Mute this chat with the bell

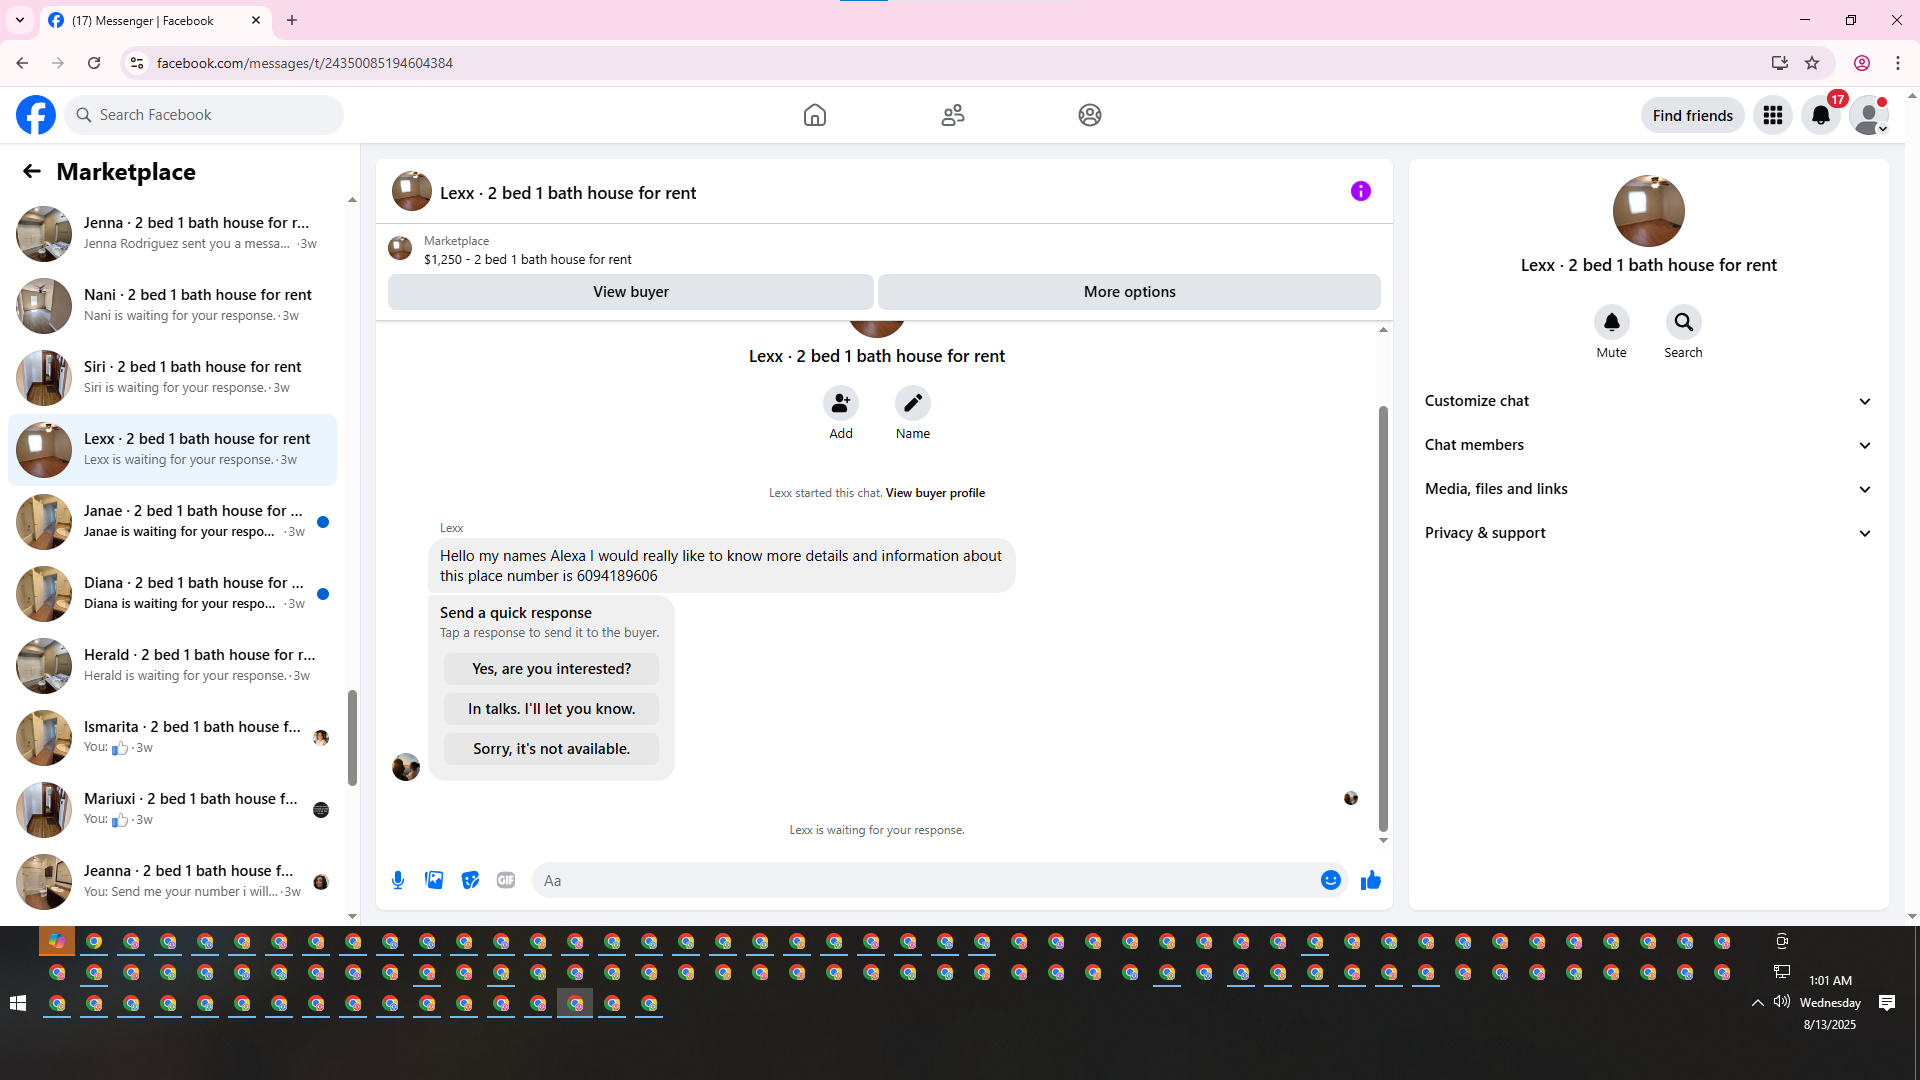coord(1611,322)
